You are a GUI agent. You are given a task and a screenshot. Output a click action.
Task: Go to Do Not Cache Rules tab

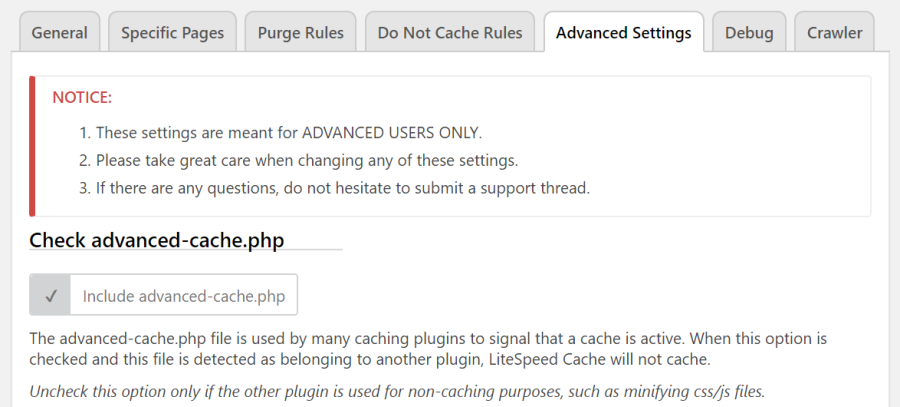(450, 32)
